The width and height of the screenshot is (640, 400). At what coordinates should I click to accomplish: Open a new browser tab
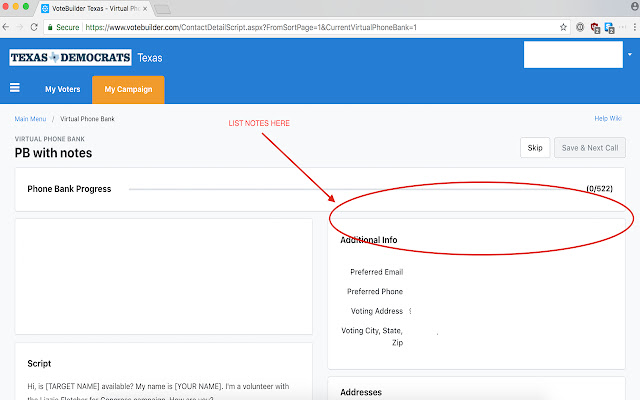(x=162, y=9)
